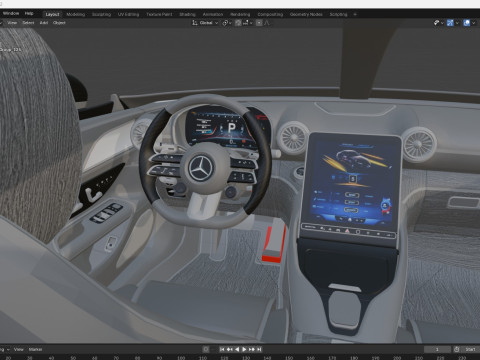Toggle viewport gizmos display
The width and height of the screenshot is (480, 360).
[x=450, y=23]
